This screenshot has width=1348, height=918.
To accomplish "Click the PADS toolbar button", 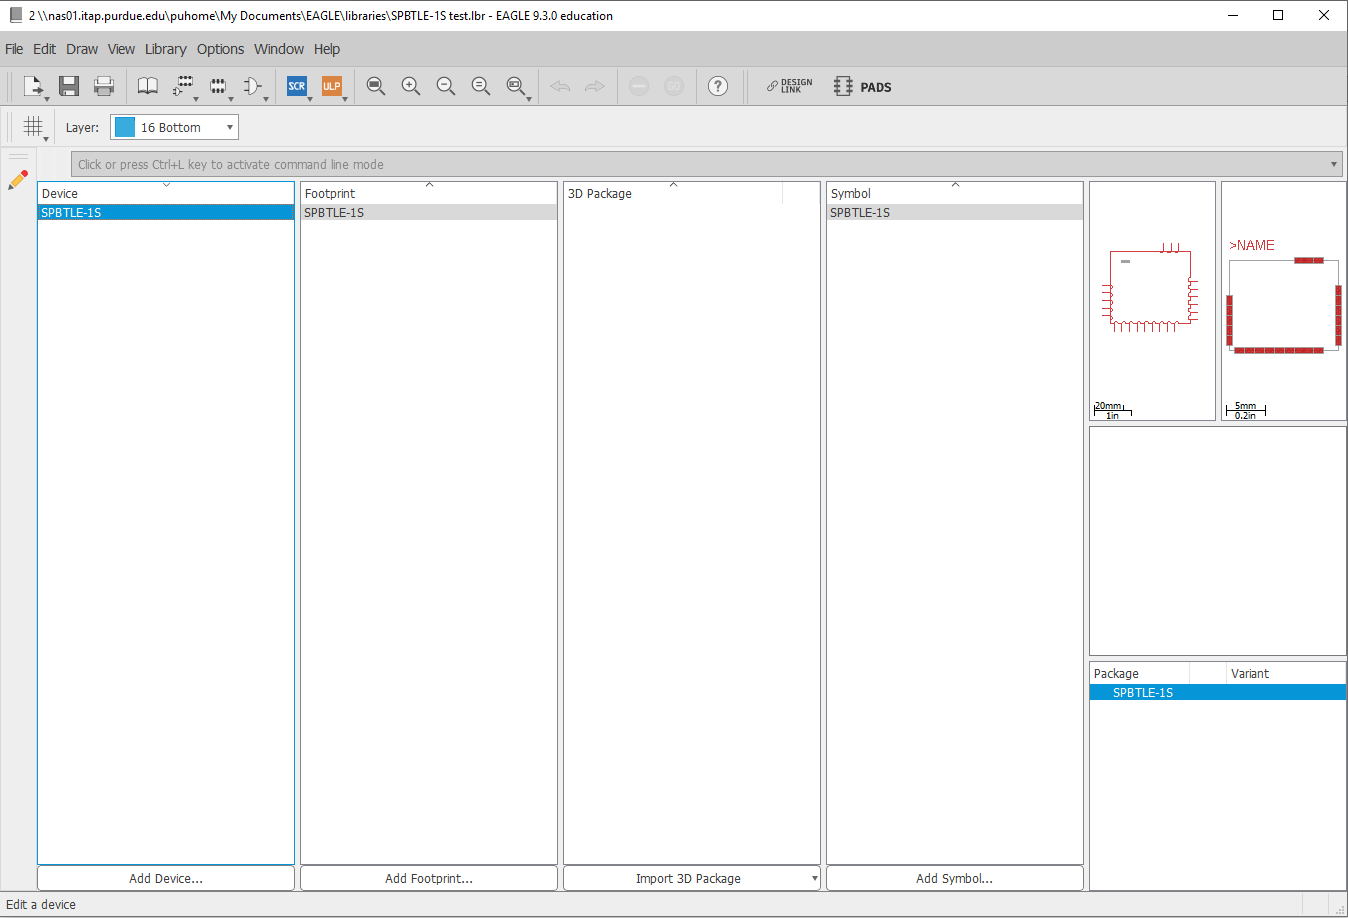I will (862, 86).
